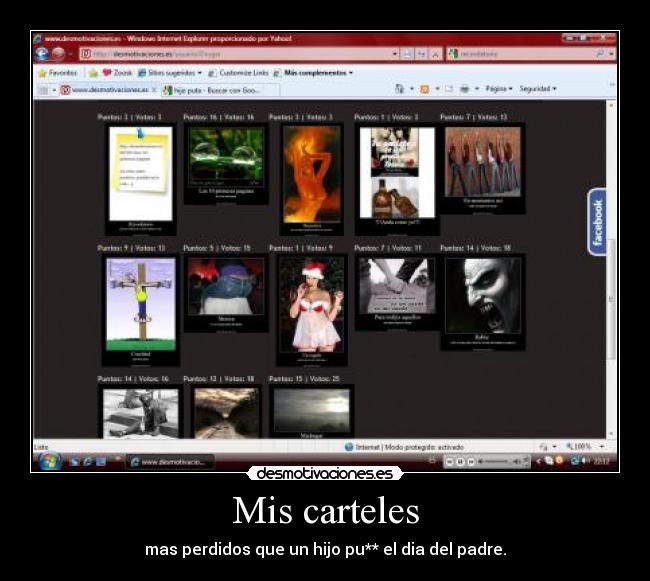Viewport: 650px width, 581px height.
Task: Open the screaming vampire poster thumbnail
Action: pyautogui.click(x=483, y=303)
